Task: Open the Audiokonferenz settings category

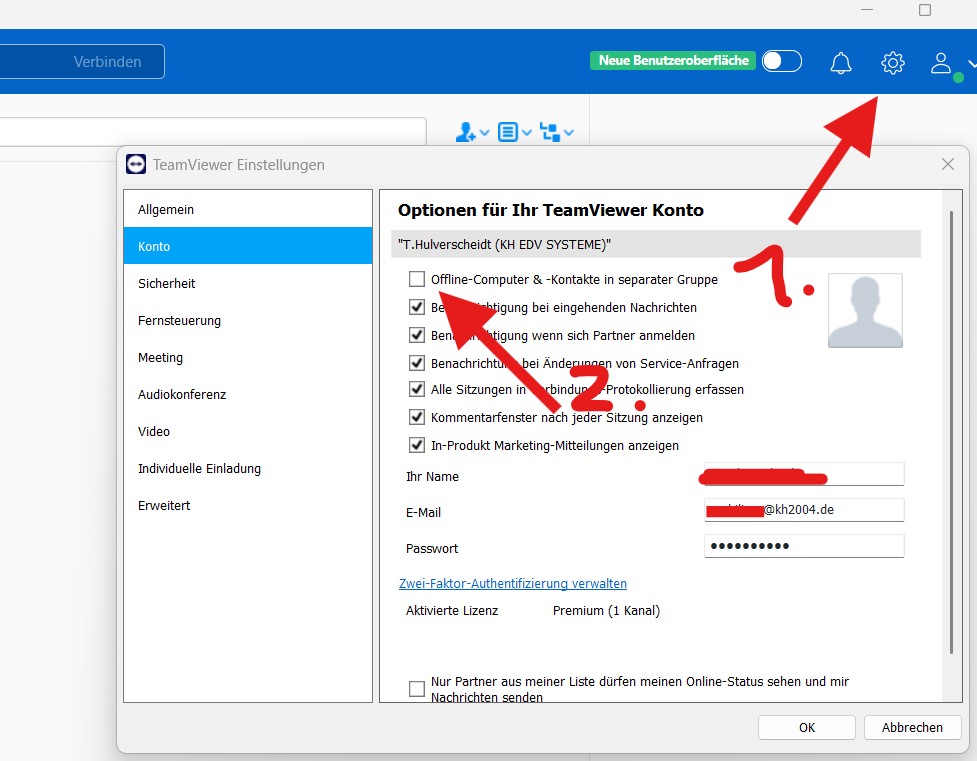Action: click(x=248, y=395)
